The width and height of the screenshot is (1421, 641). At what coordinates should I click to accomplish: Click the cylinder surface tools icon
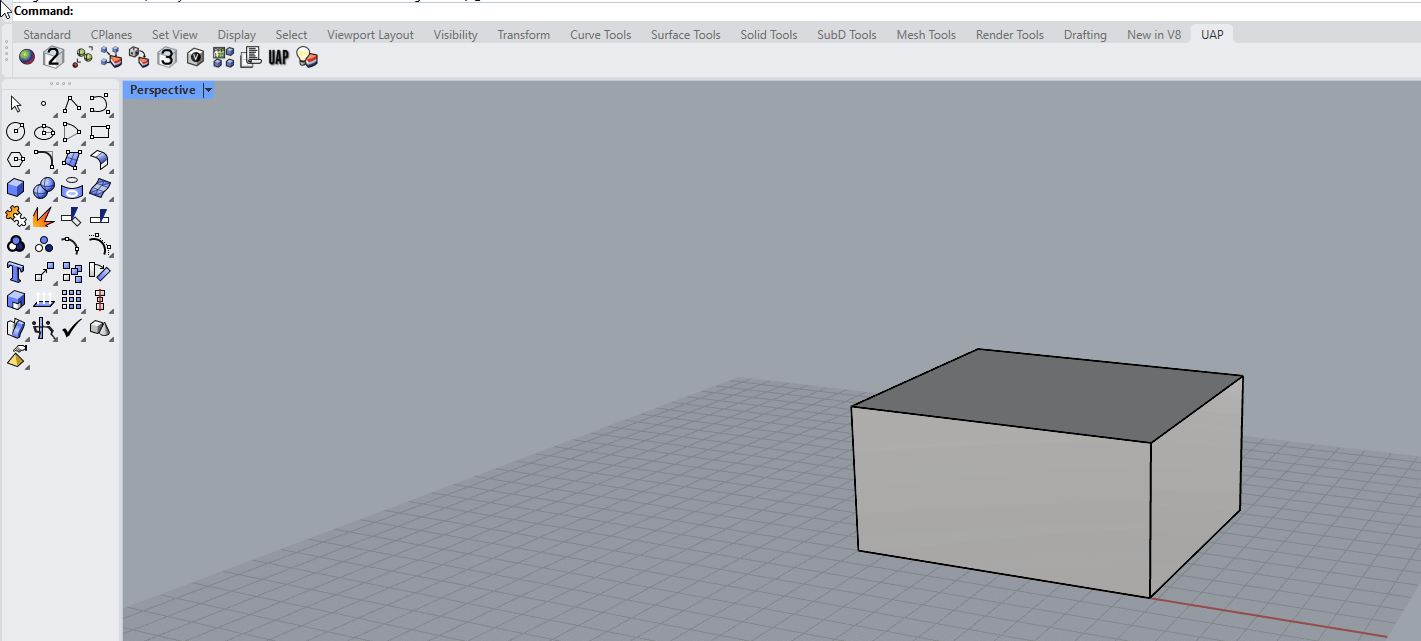(x=72, y=188)
